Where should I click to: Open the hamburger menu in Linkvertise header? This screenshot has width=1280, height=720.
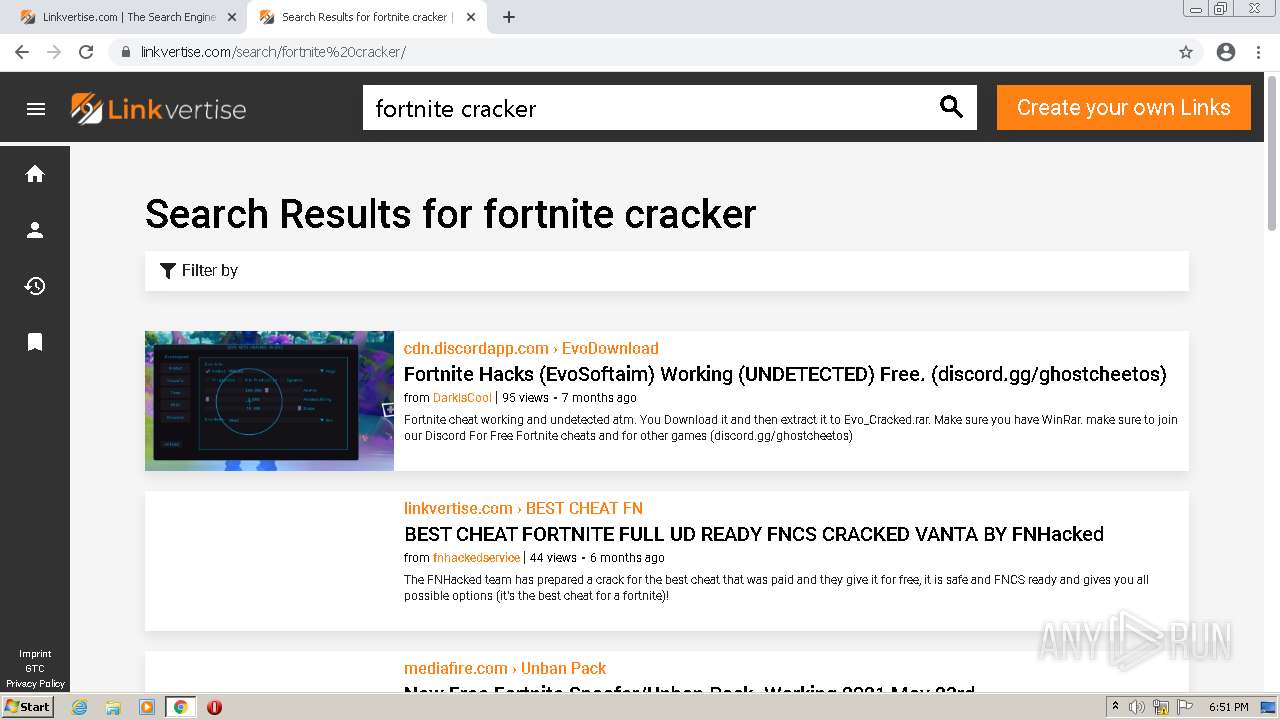click(x=36, y=109)
